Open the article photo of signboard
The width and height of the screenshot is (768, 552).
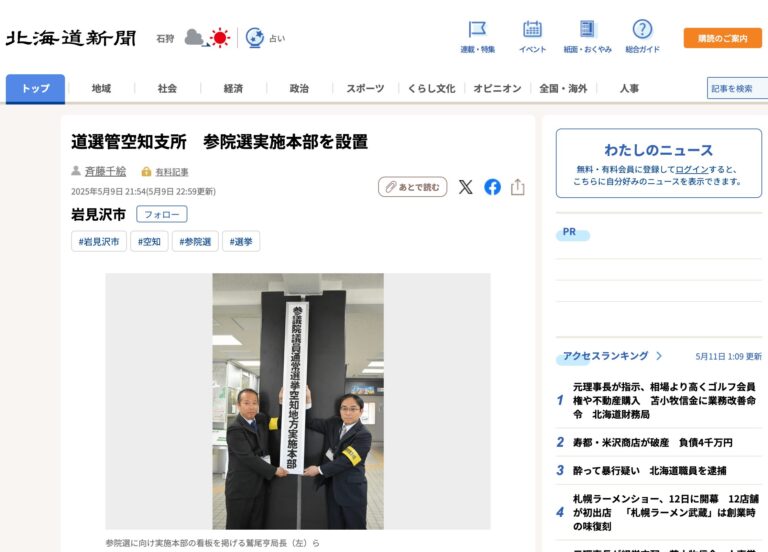click(298, 401)
